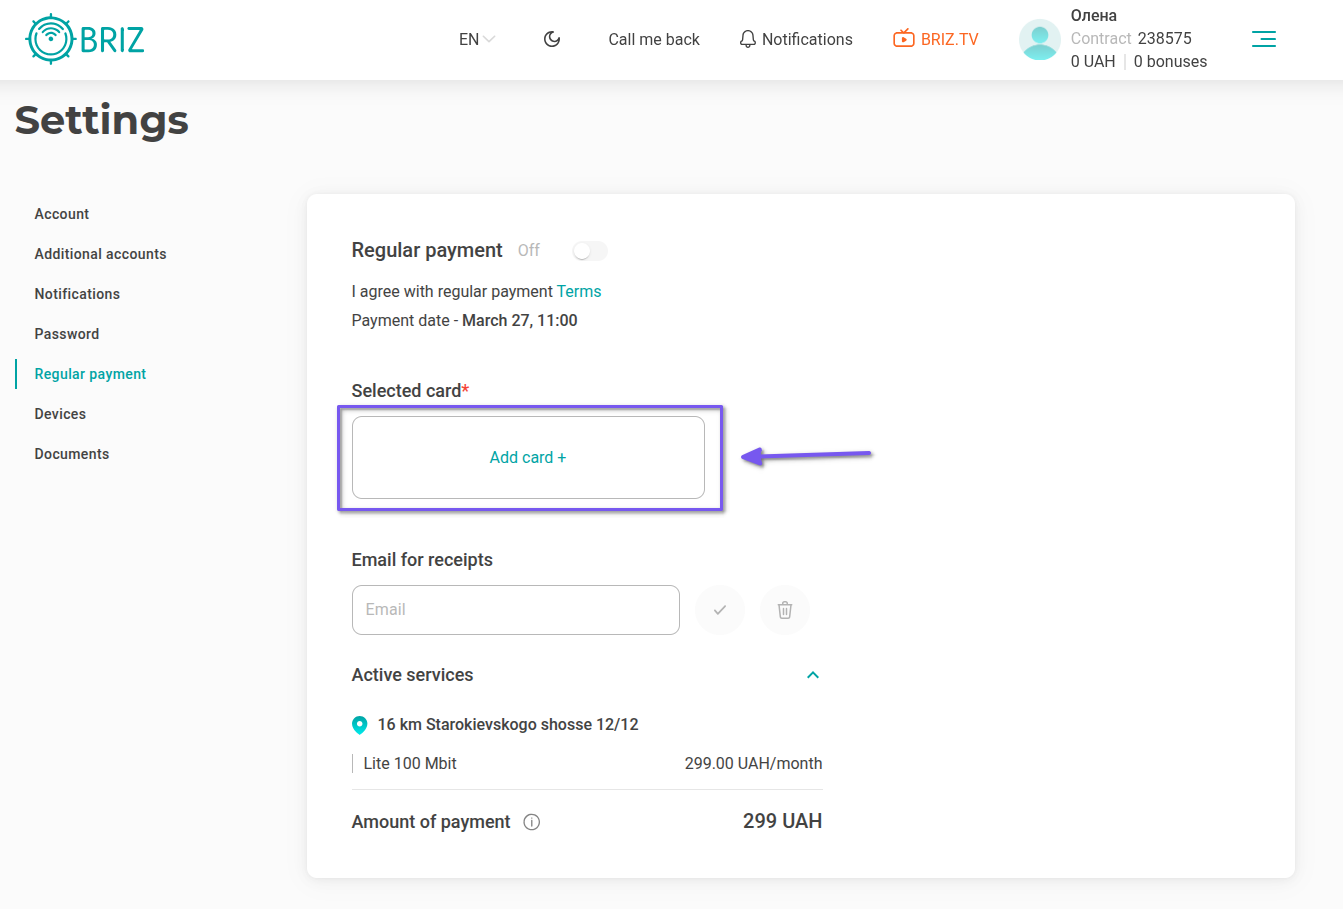Click Call me back link

(654, 39)
